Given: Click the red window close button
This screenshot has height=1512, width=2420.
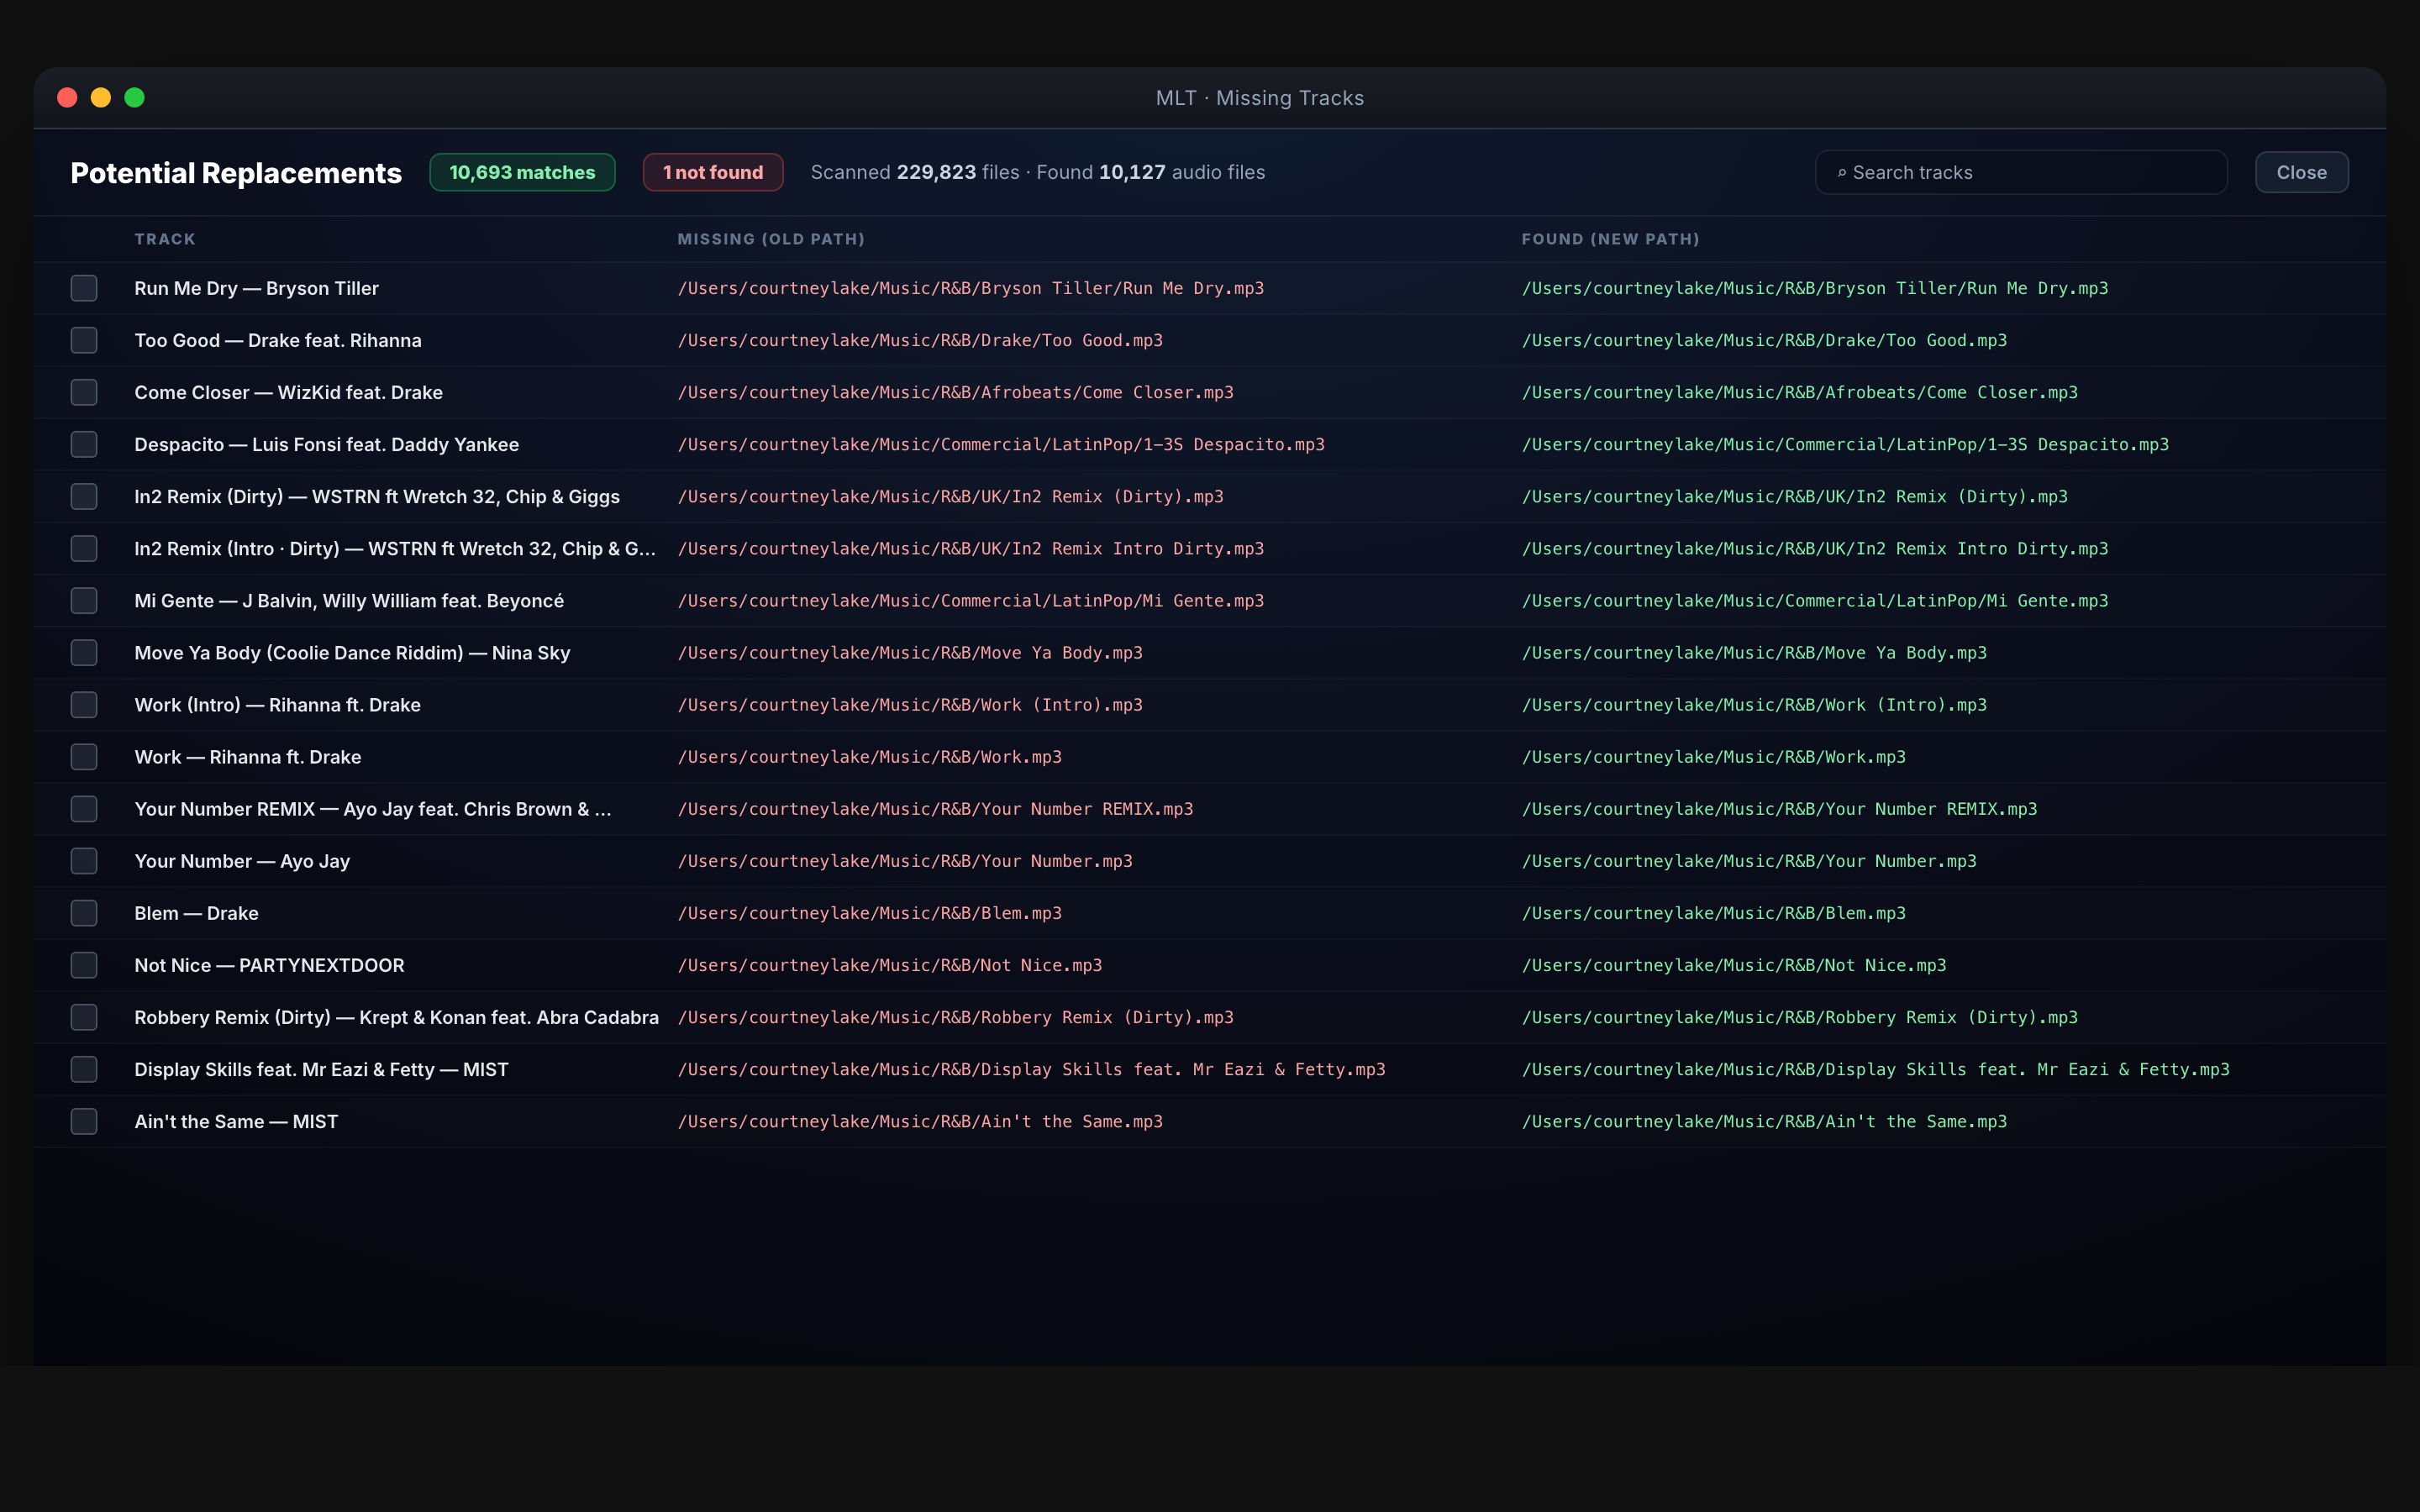Looking at the screenshot, I should (67, 97).
